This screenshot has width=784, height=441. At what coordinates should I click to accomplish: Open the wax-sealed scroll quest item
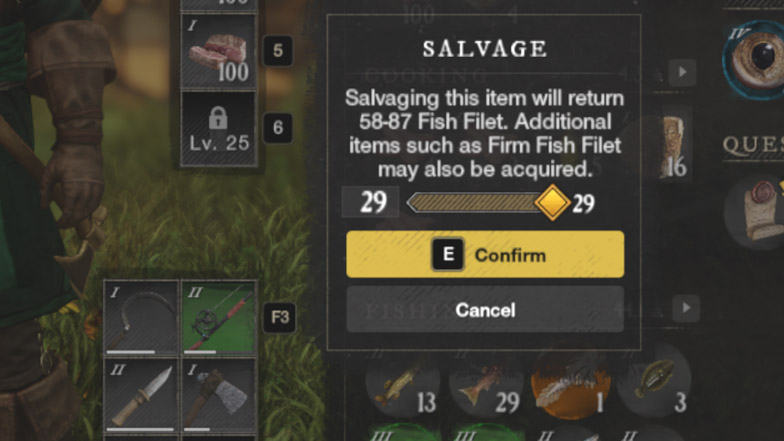[x=756, y=212]
